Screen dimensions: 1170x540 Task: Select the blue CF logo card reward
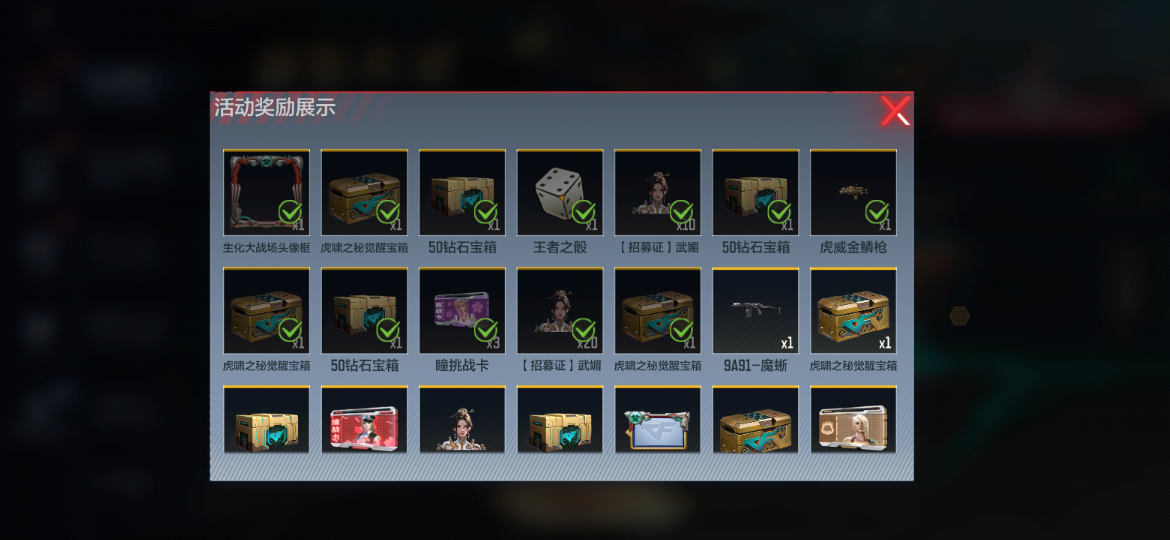657,420
